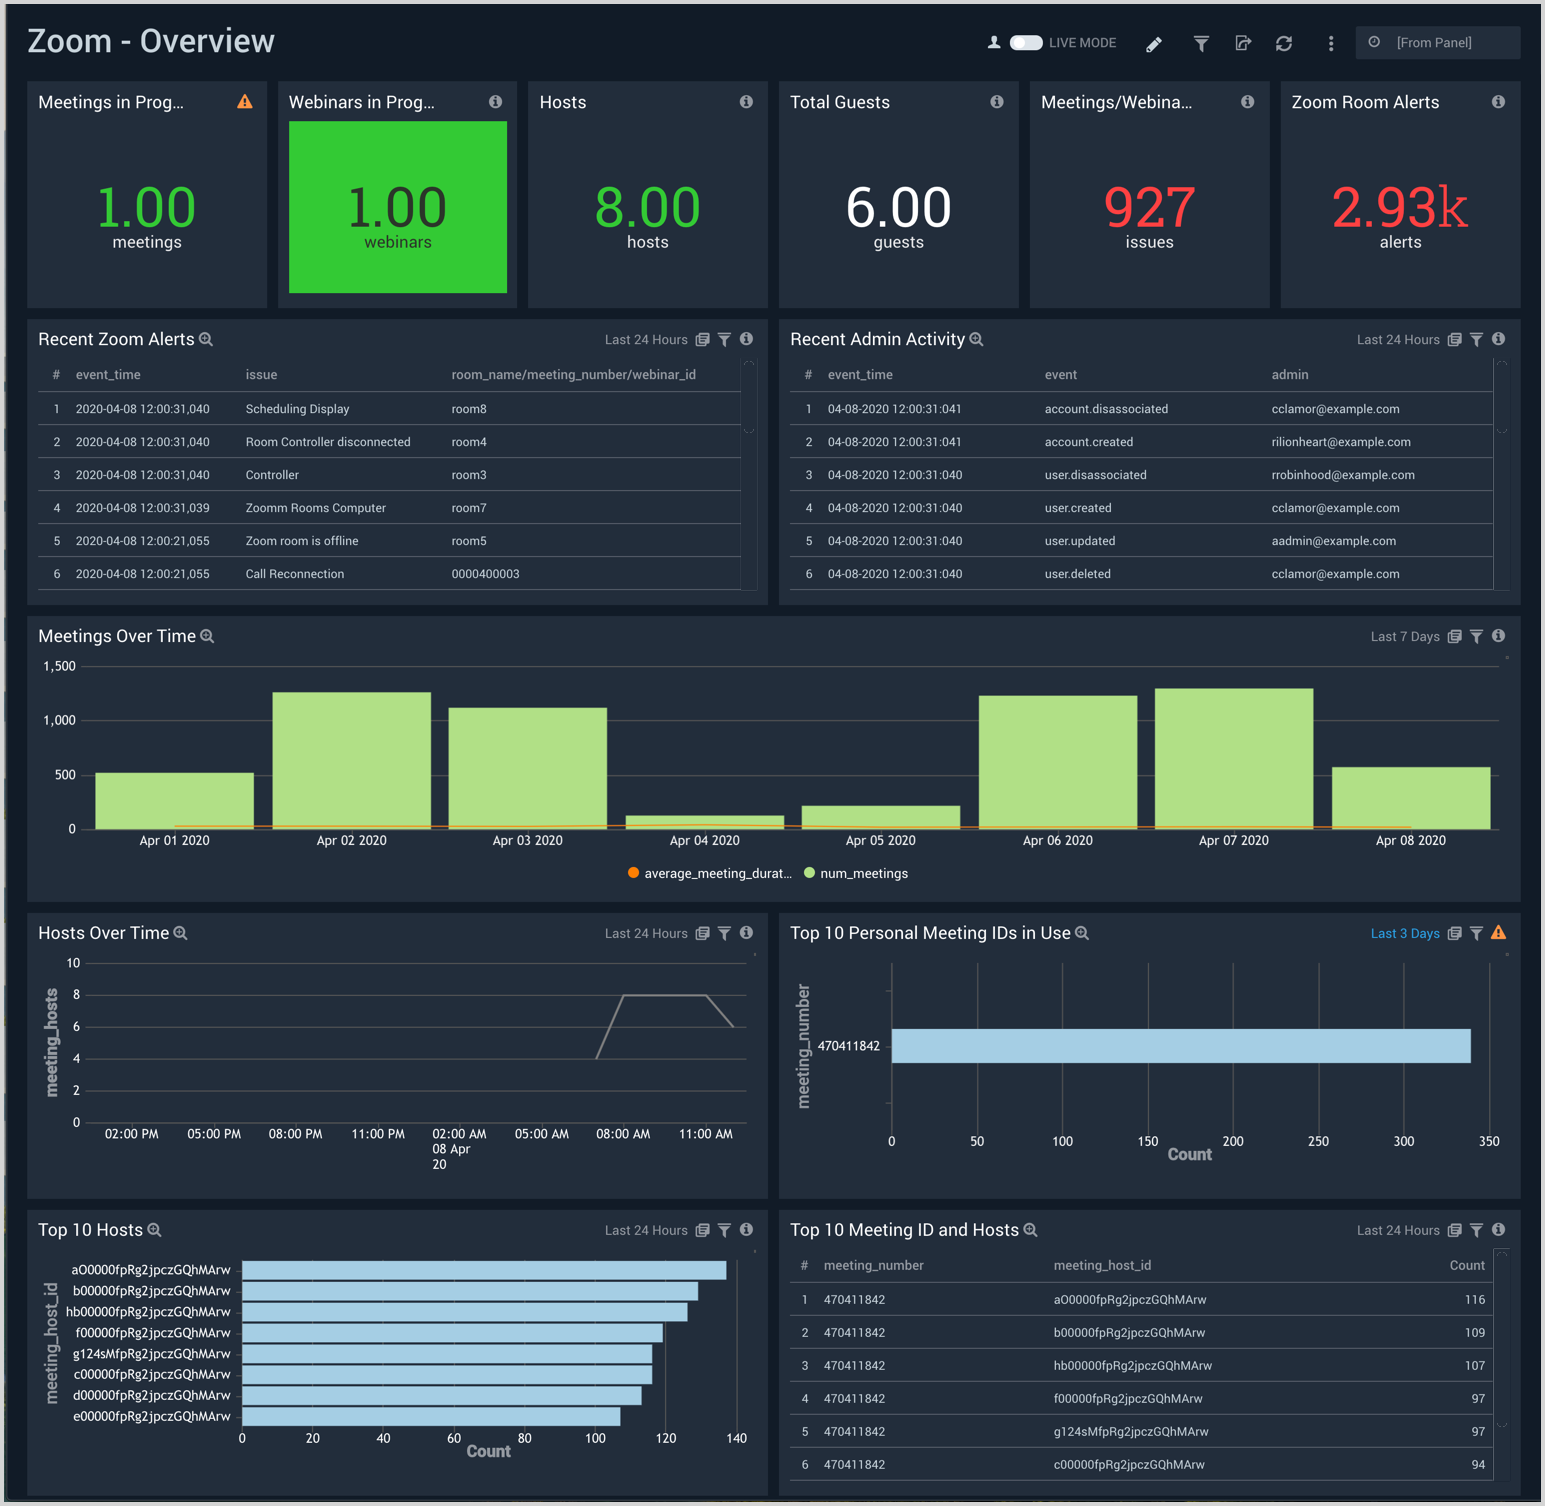This screenshot has height=1506, width=1545.
Task: Open the Last 3 Days time range selector
Action: click(x=1404, y=933)
